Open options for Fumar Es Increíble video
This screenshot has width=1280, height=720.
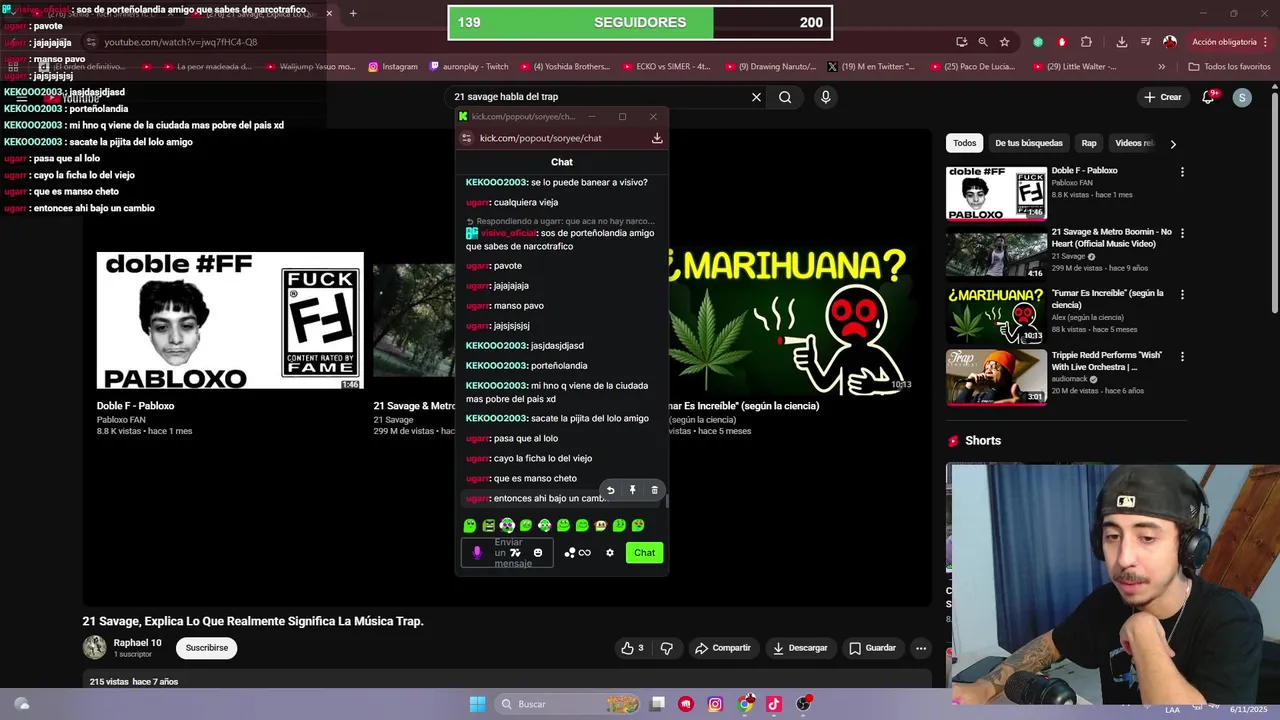(1182, 295)
